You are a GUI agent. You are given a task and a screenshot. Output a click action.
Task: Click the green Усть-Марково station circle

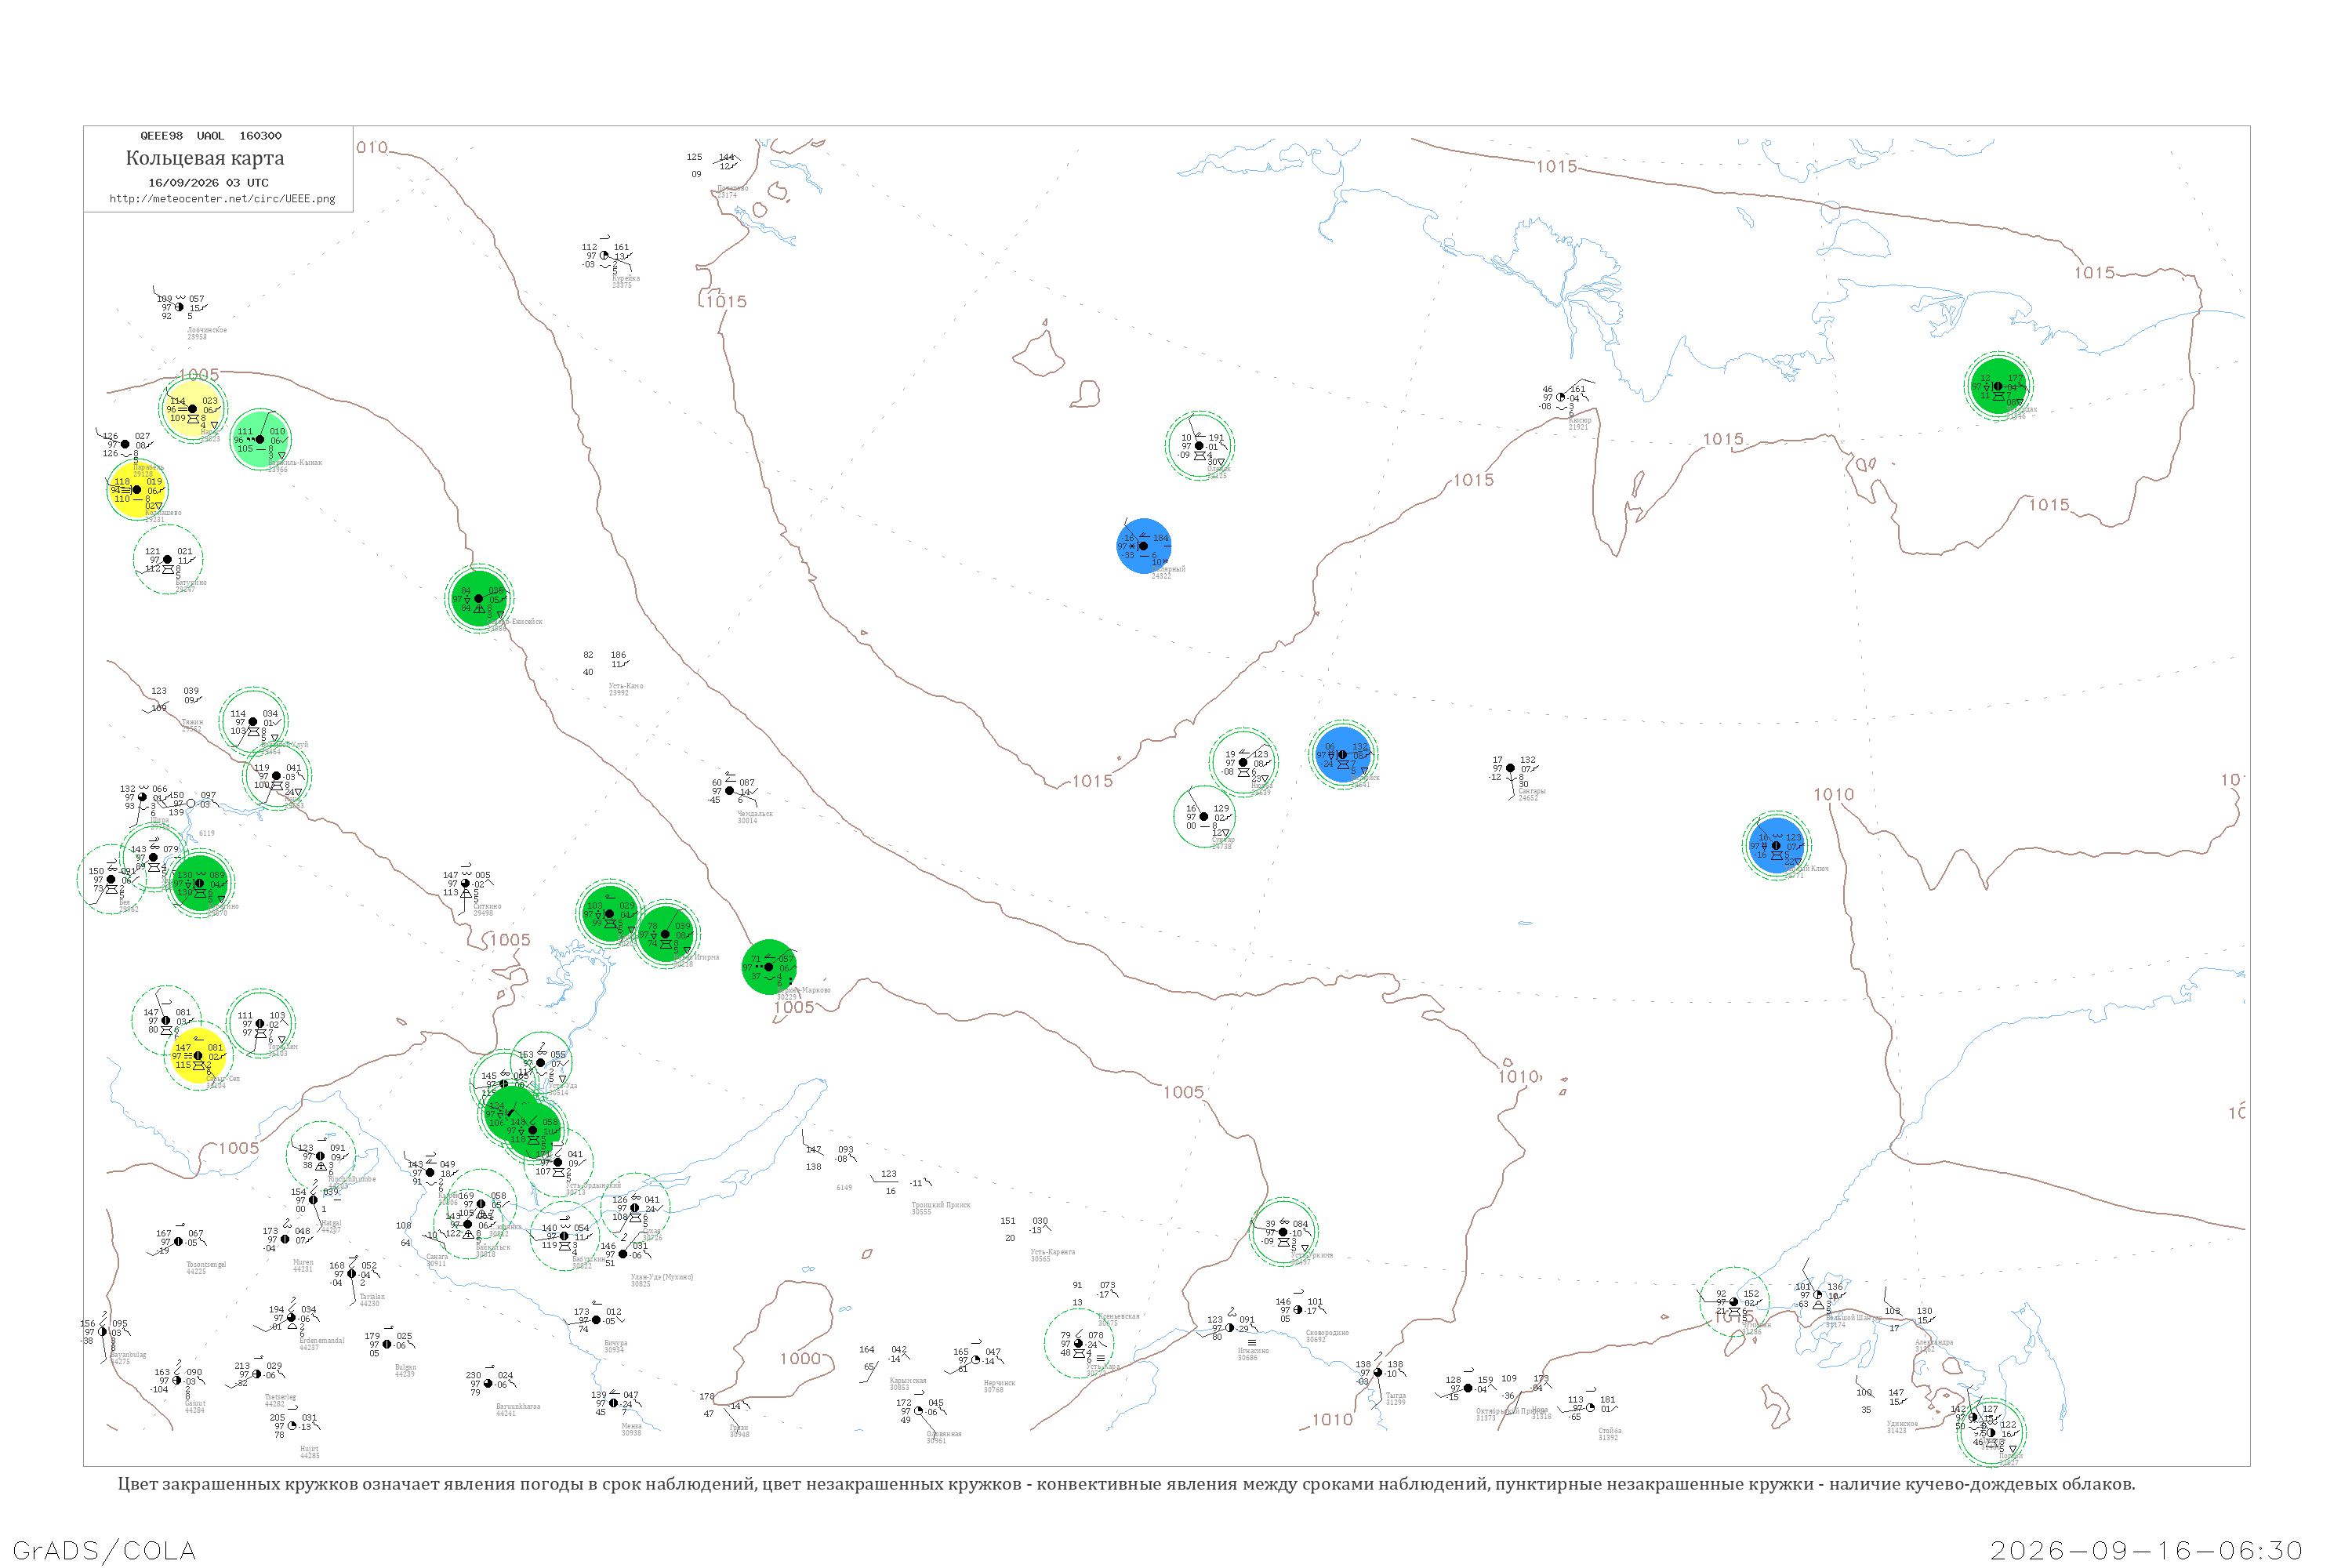(x=769, y=967)
